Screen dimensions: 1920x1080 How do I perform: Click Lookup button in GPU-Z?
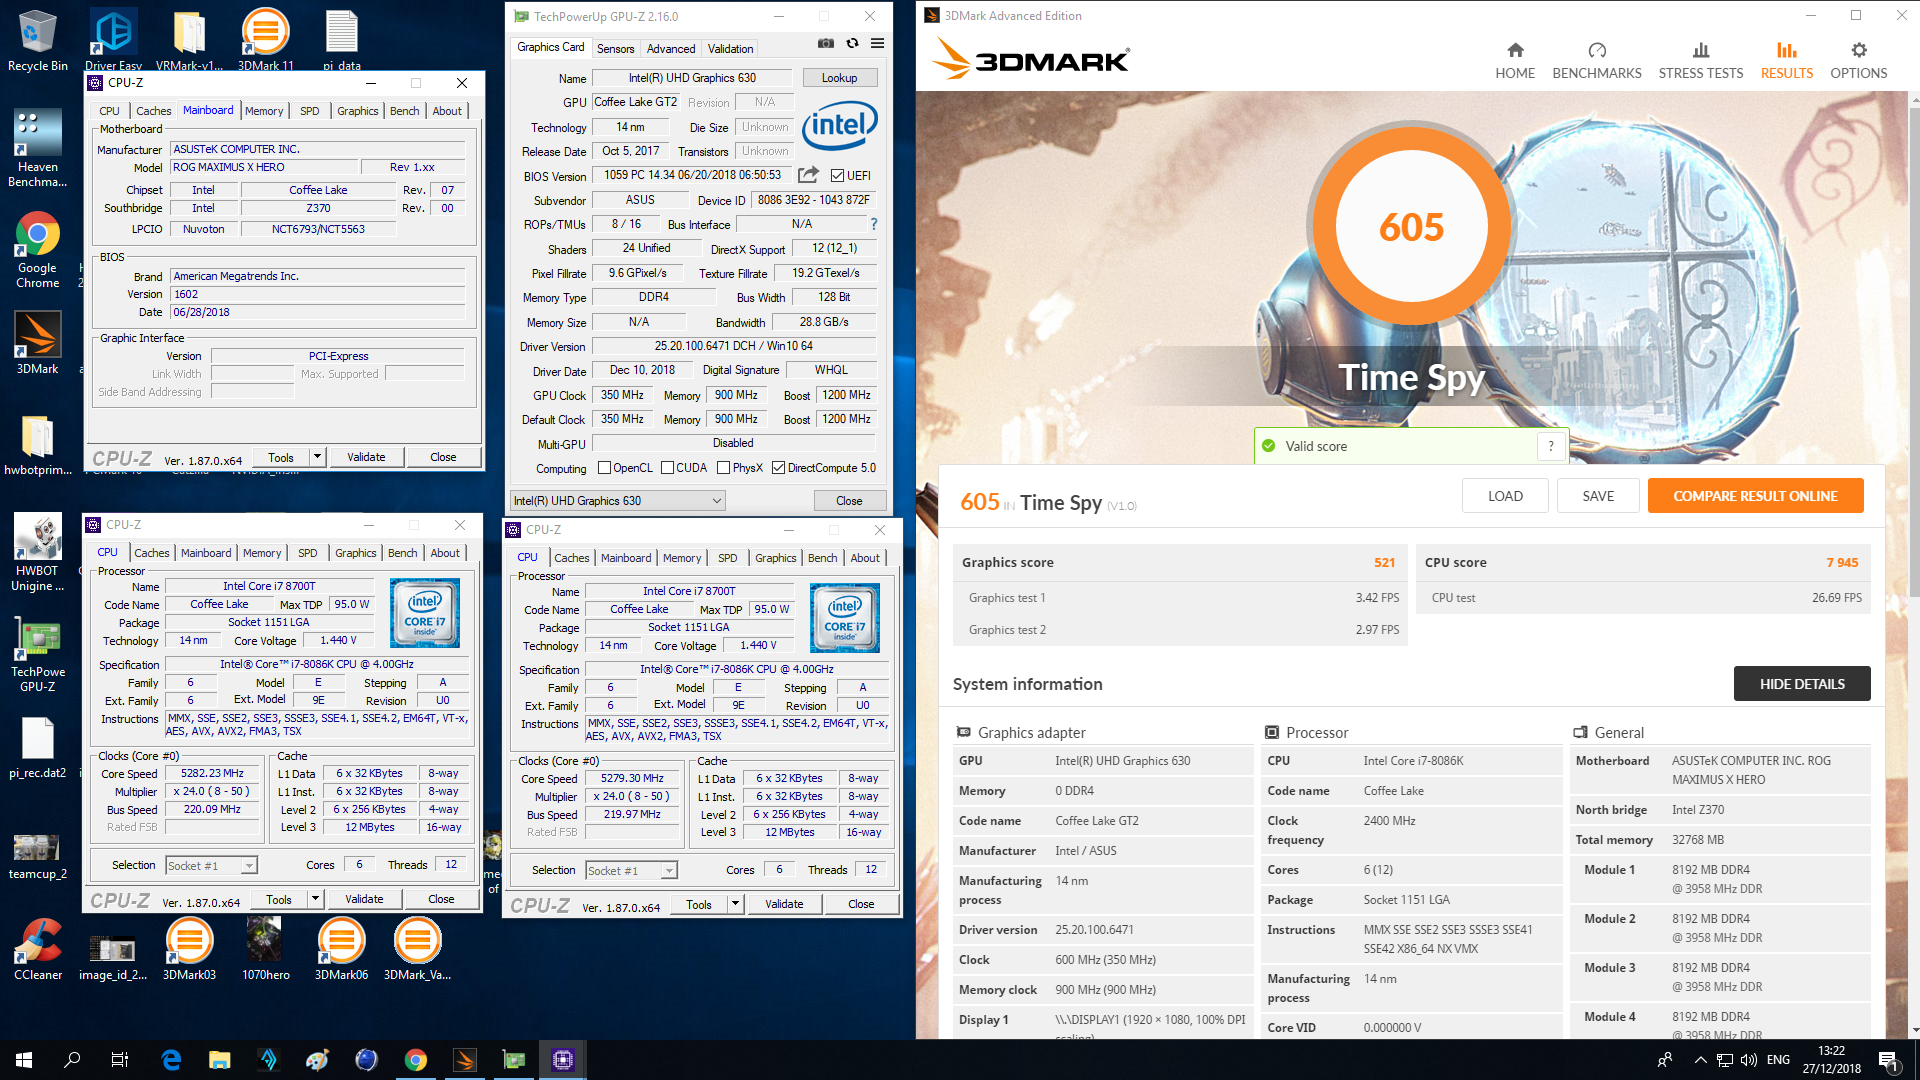pyautogui.click(x=839, y=78)
